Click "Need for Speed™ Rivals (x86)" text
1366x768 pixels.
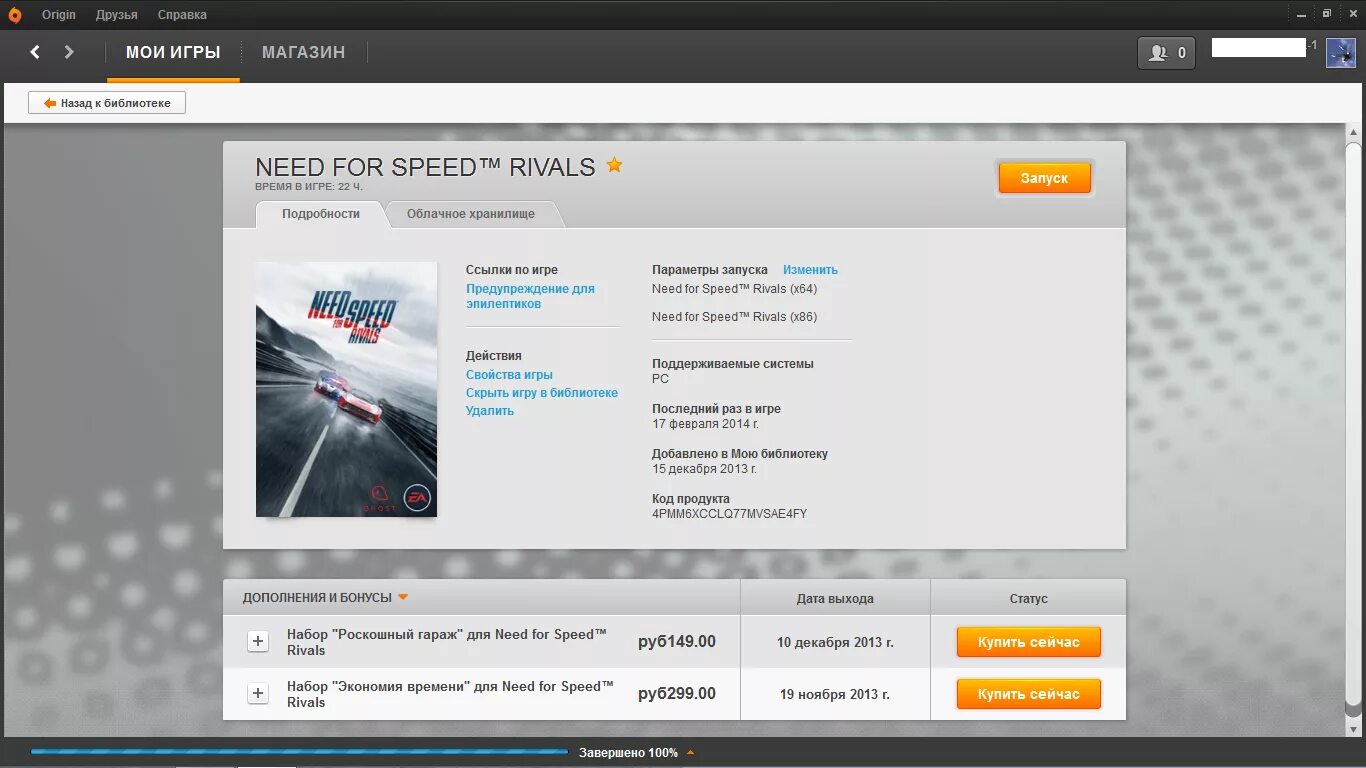734,317
